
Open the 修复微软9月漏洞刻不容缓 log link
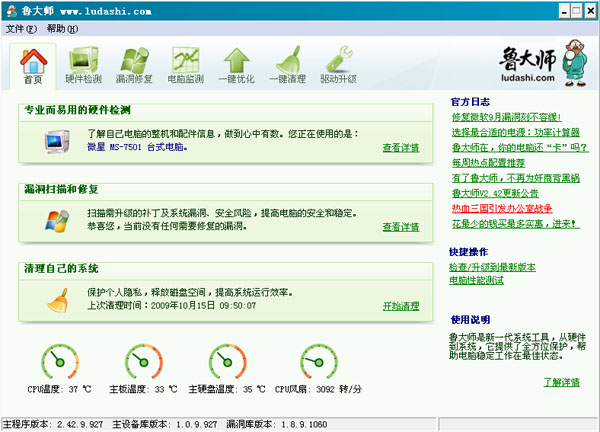[x=507, y=117]
